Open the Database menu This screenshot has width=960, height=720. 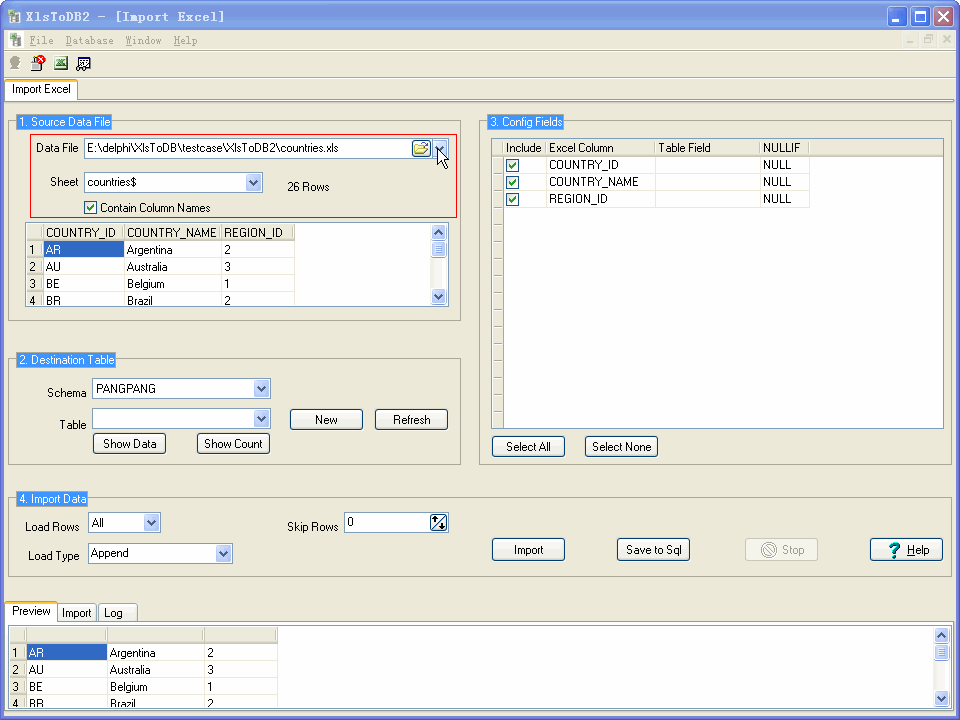pos(89,40)
